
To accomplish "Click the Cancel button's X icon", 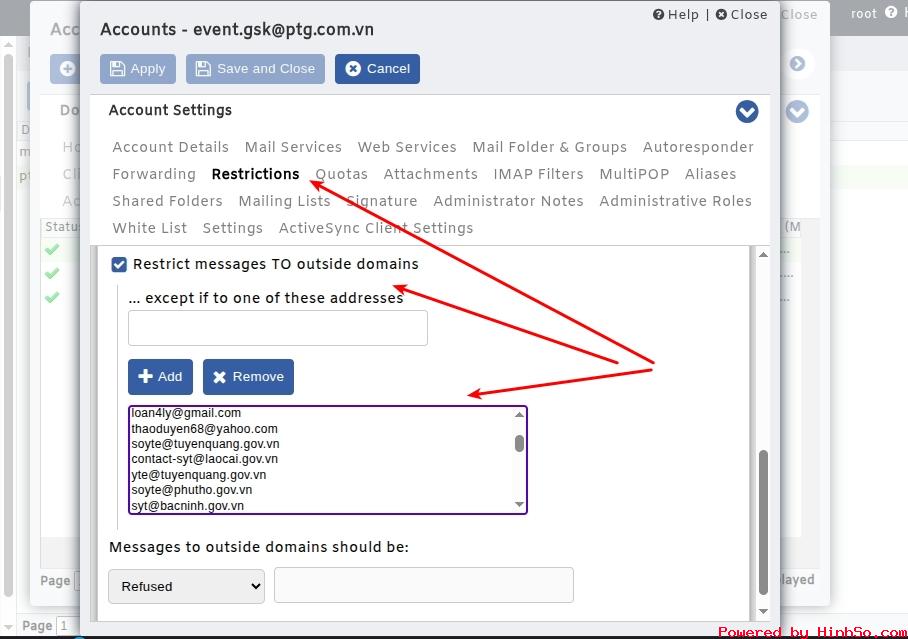I will pos(353,69).
